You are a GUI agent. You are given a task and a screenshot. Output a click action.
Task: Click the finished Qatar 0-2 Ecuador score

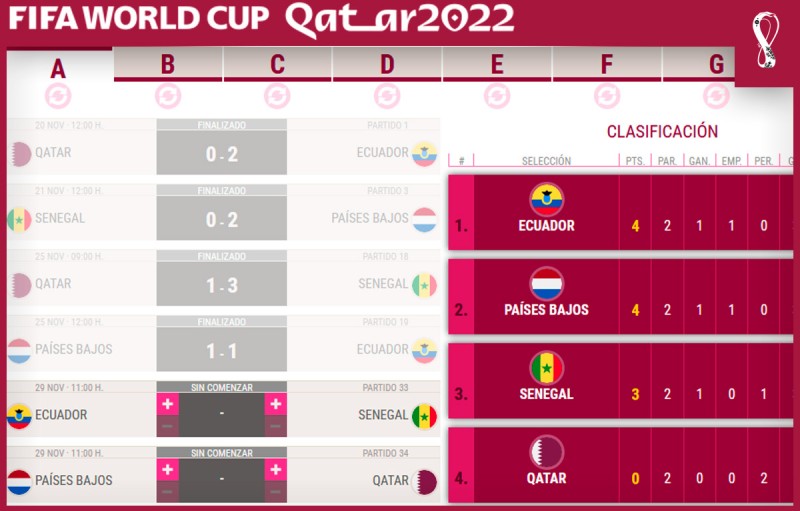pos(221,153)
